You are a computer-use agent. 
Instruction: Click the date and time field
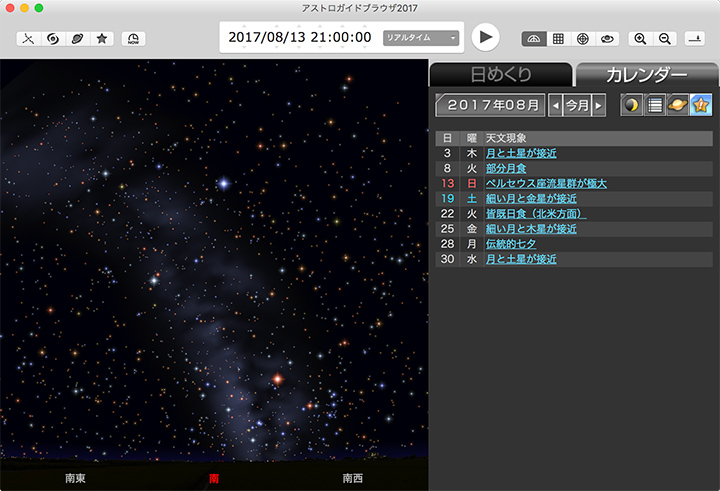pos(300,37)
